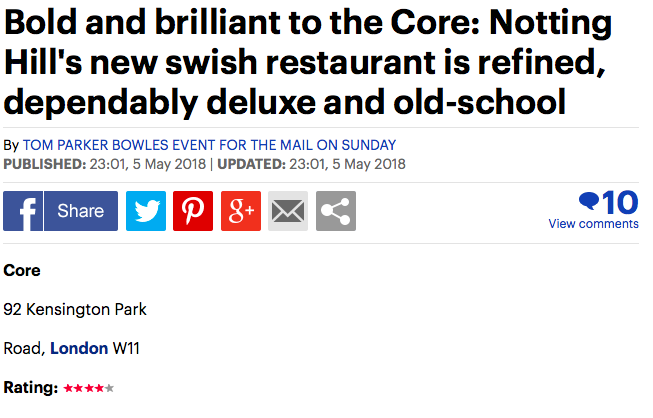Click the bold 'Core' restaurant name
This screenshot has height=418, width=653.
point(22,270)
